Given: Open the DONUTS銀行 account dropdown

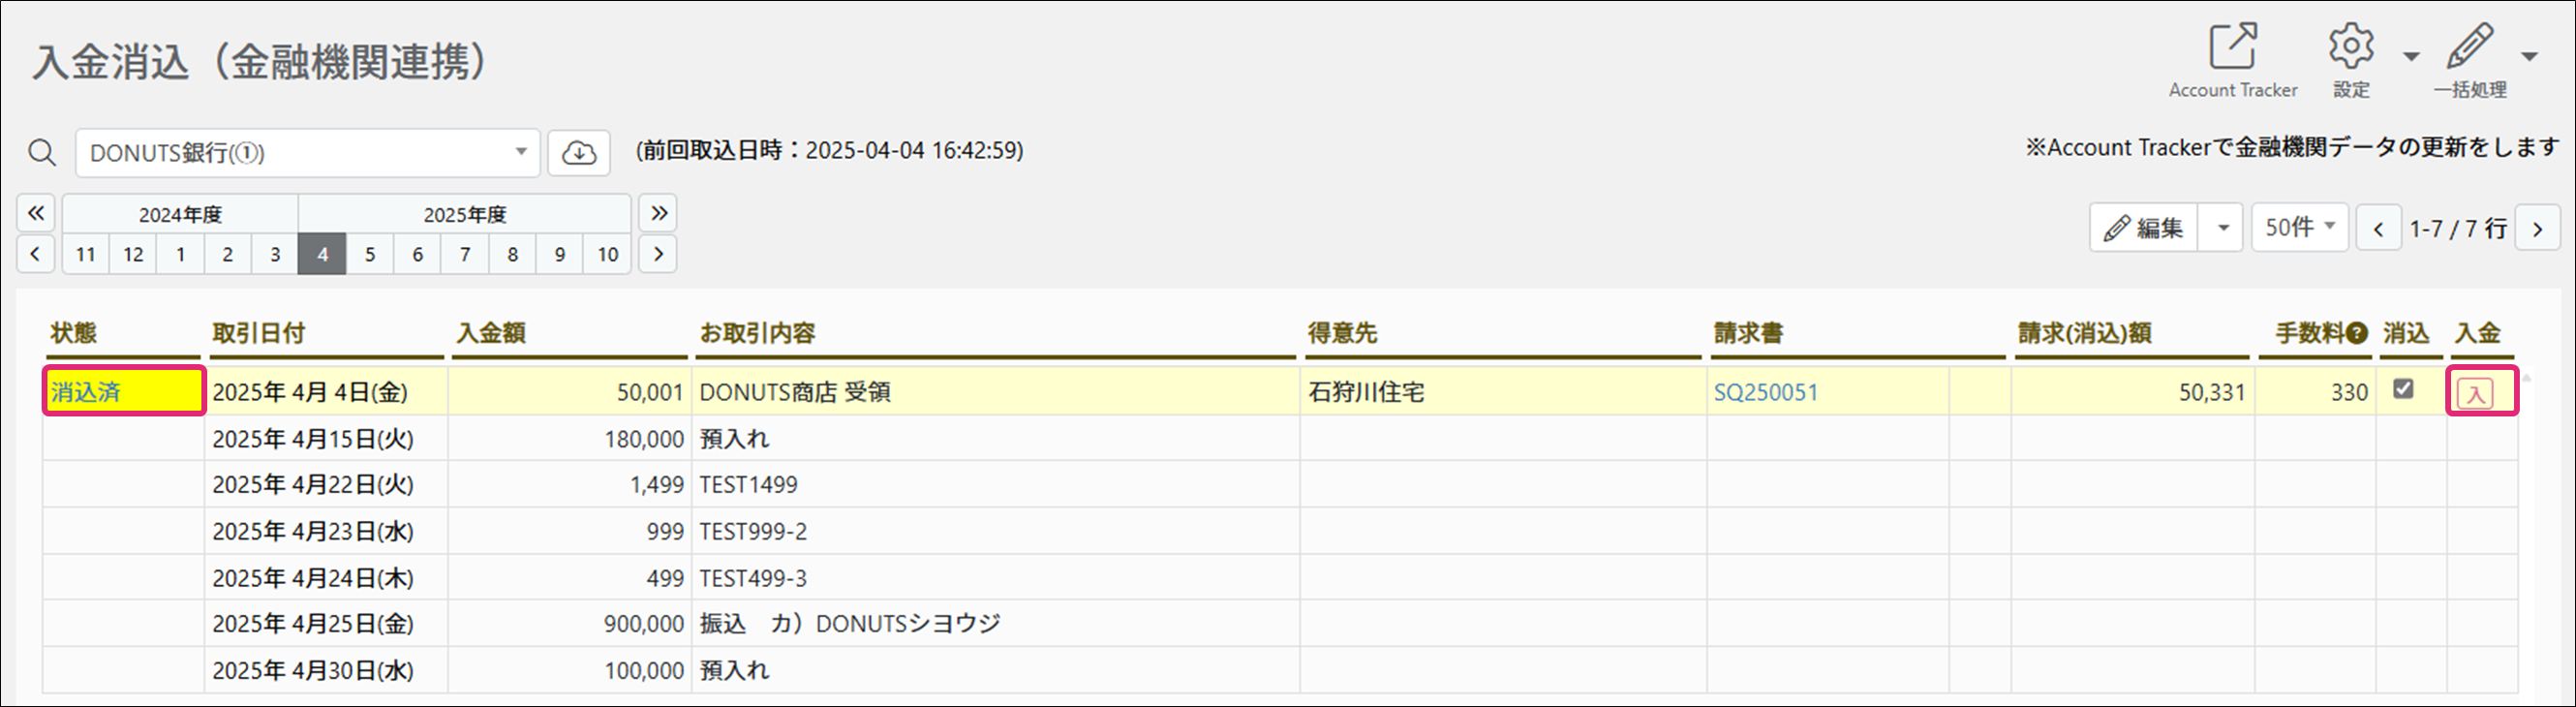Looking at the screenshot, I should pyautogui.click(x=308, y=153).
